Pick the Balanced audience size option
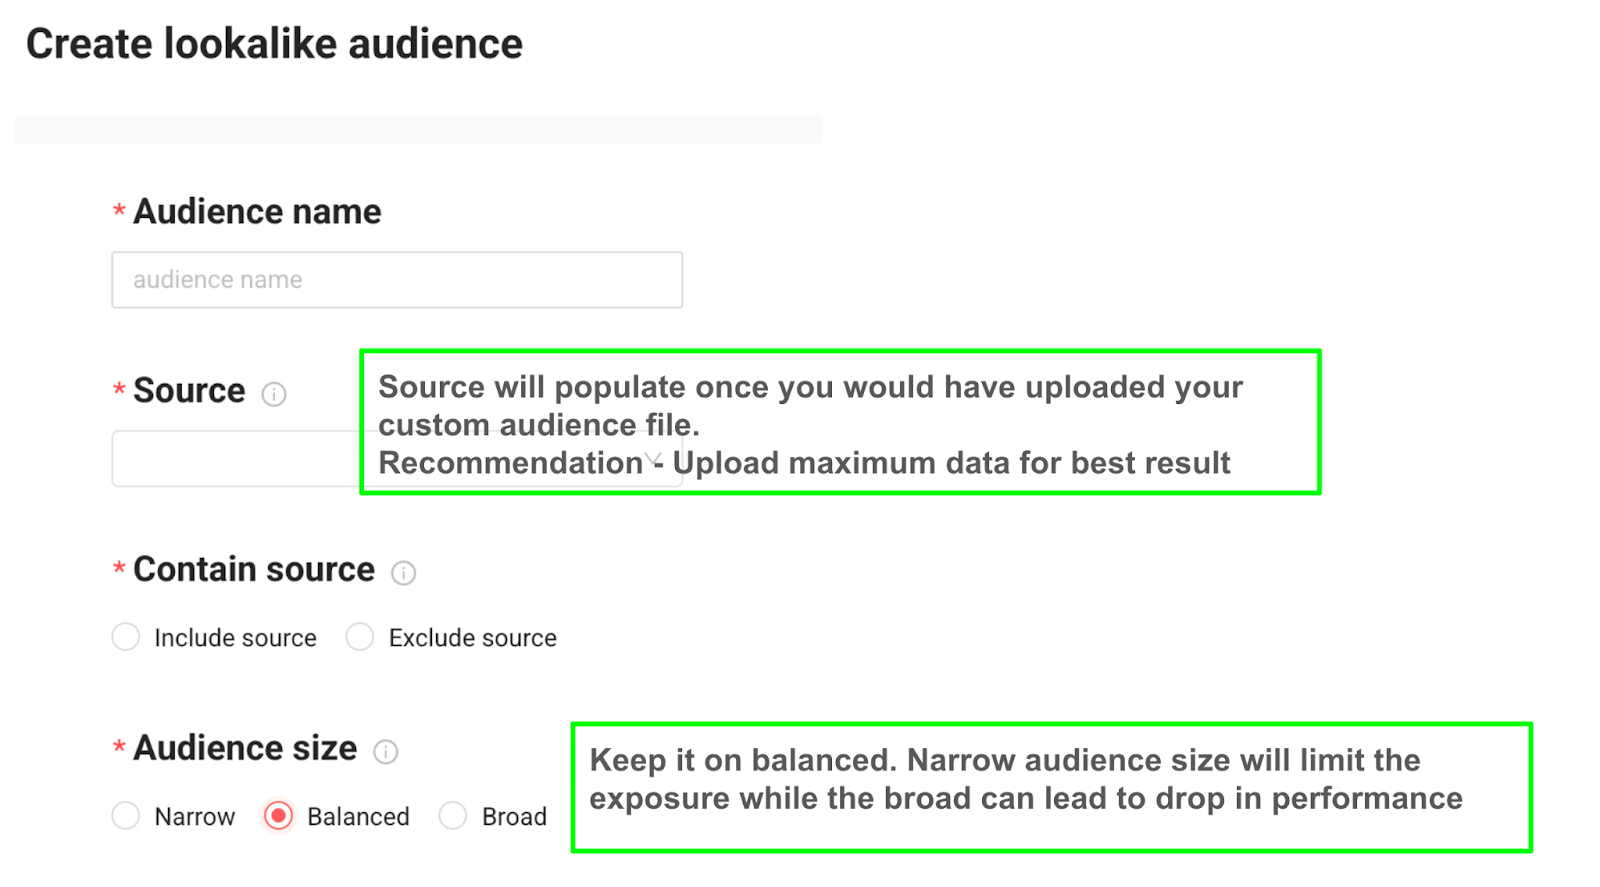Image resolution: width=1600 pixels, height=887 pixels. pos(279,816)
